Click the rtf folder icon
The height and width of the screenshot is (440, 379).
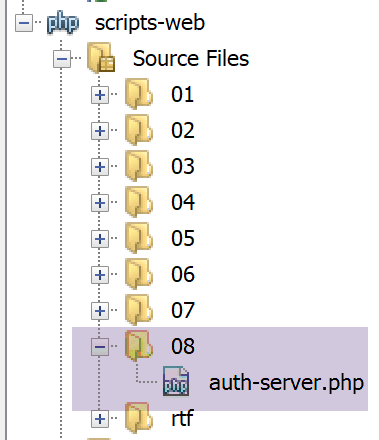[x=139, y=418]
